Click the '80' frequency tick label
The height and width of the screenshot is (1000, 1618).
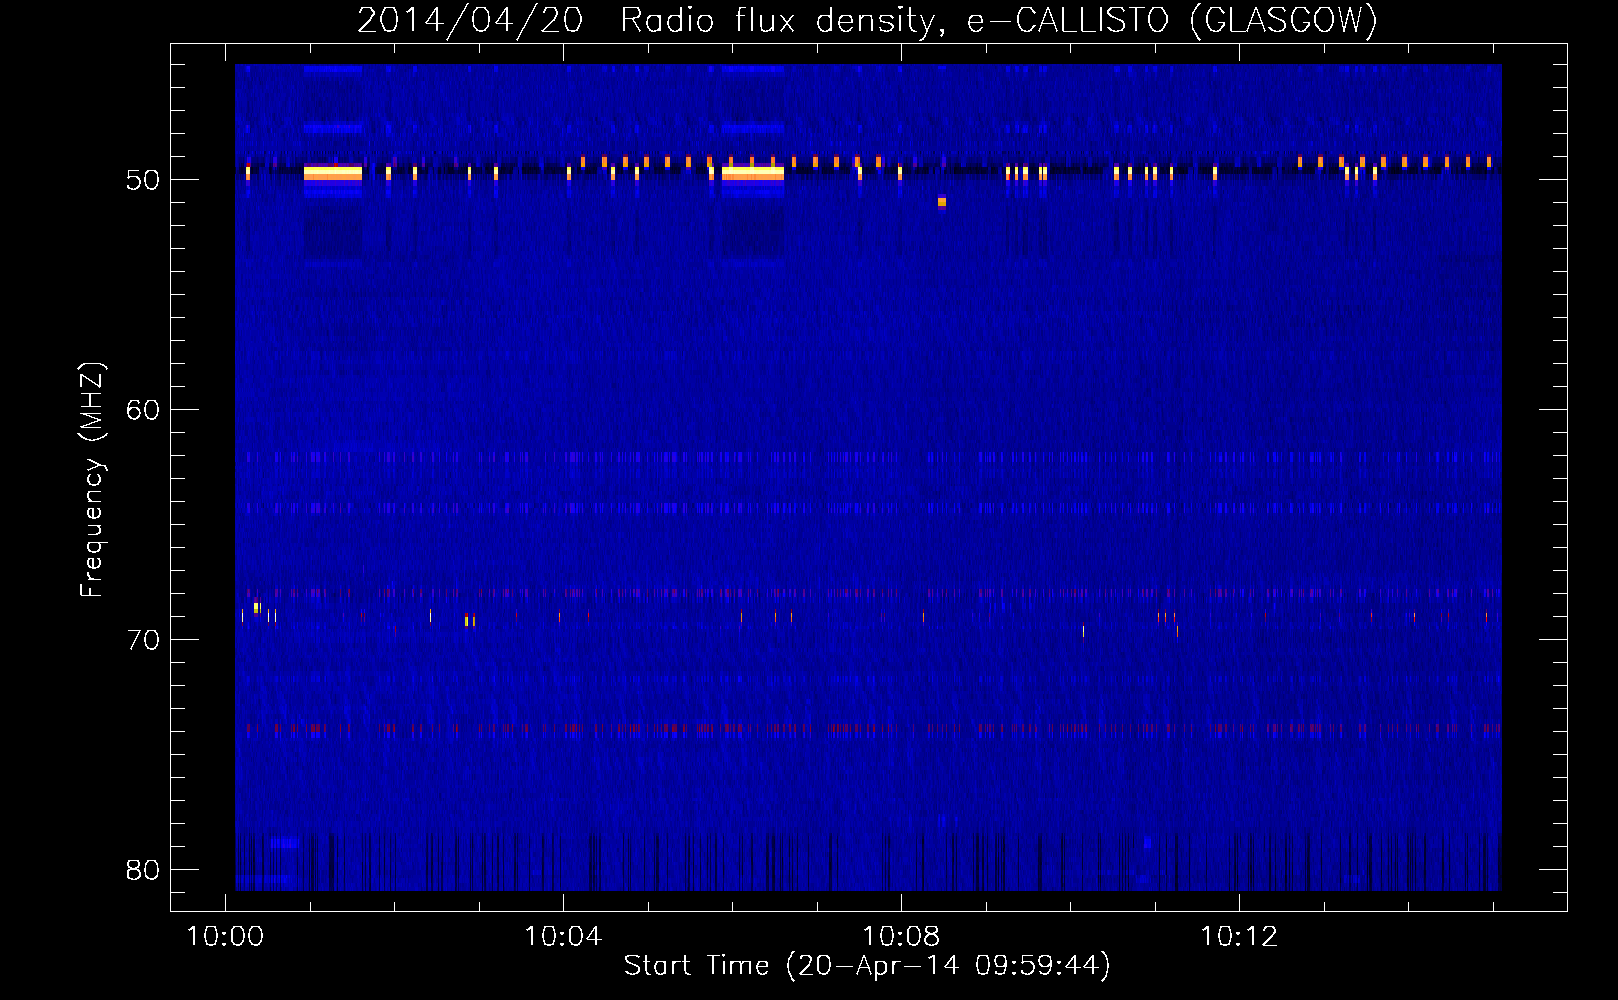click(x=143, y=870)
